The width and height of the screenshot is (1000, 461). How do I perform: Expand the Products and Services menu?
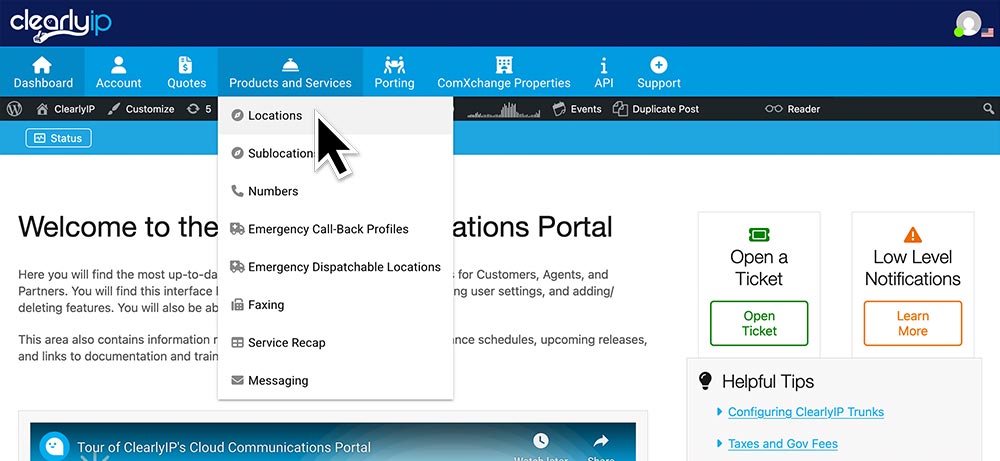[x=290, y=72]
